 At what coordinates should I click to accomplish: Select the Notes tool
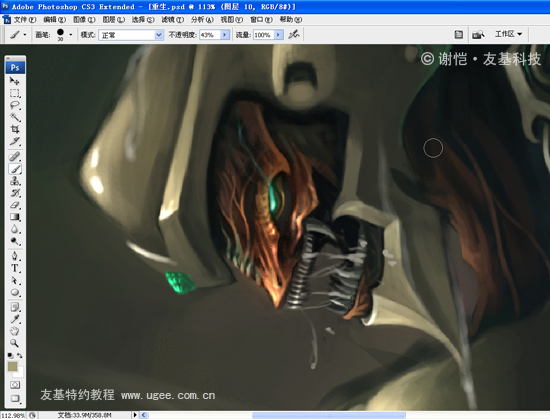click(x=15, y=308)
